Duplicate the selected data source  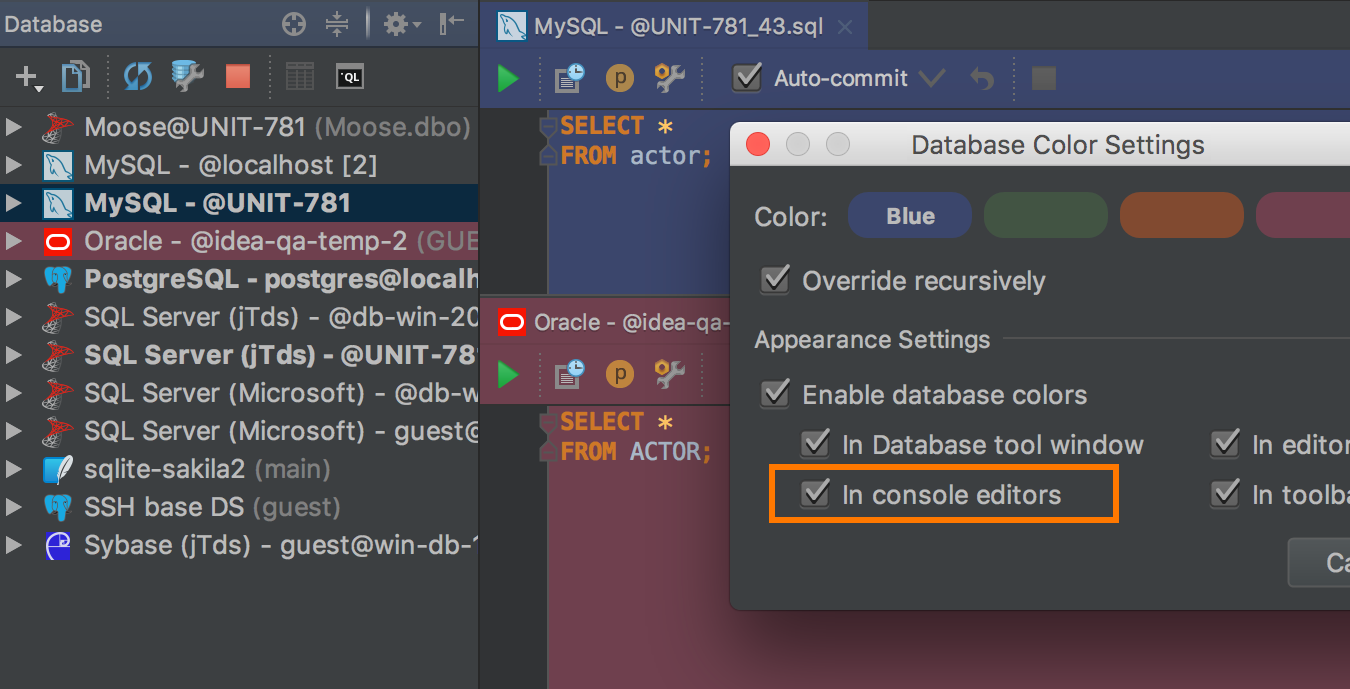(76, 77)
